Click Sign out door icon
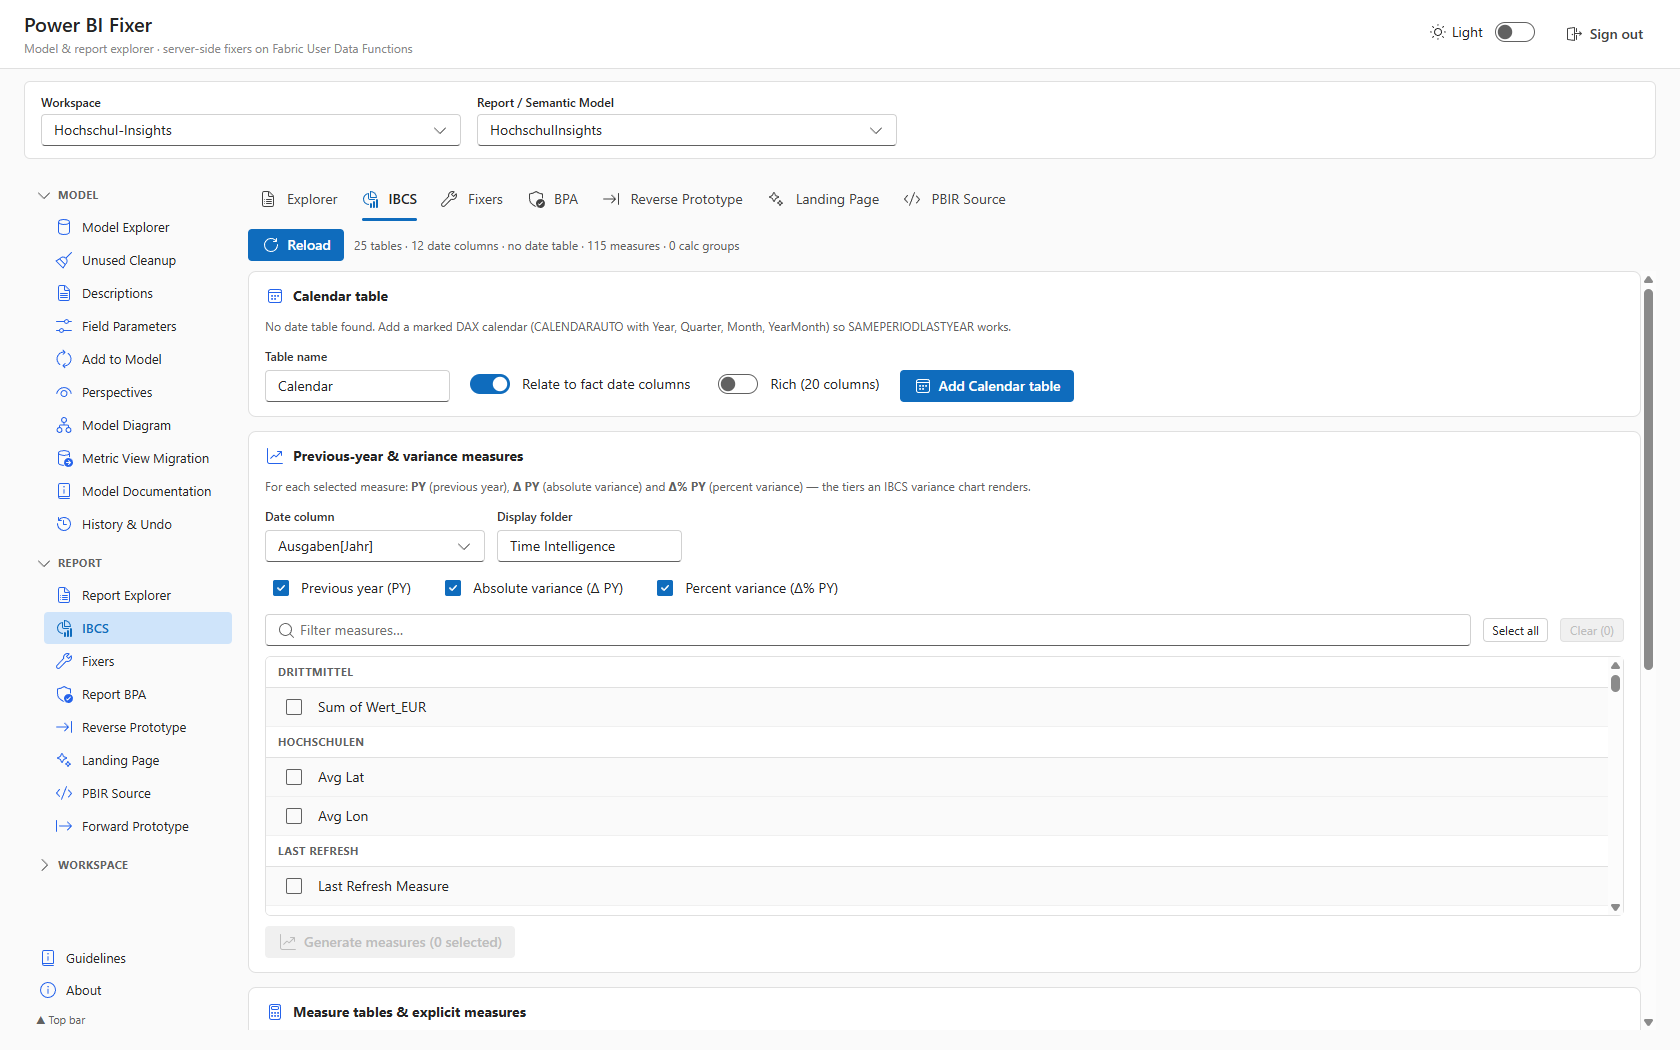1680x1050 pixels. click(1573, 34)
